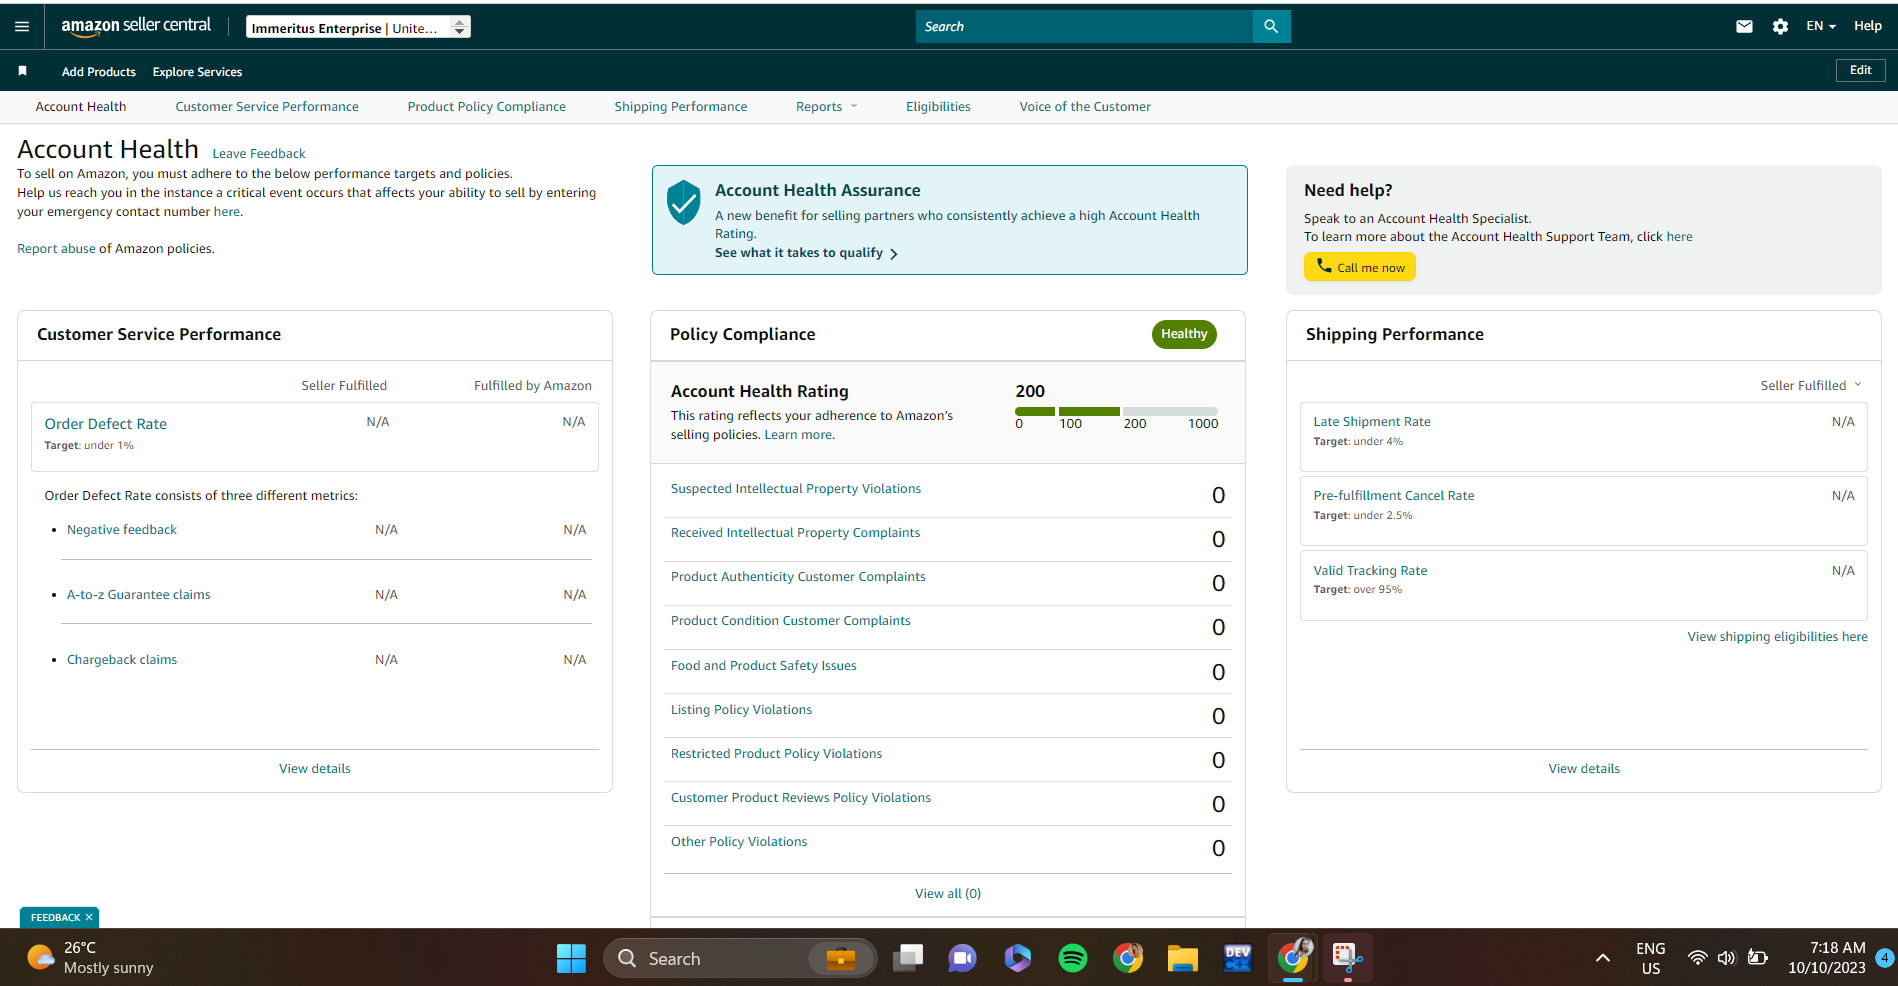Click the Leave Feedback link
The width and height of the screenshot is (1898, 986).
pyautogui.click(x=259, y=154)
